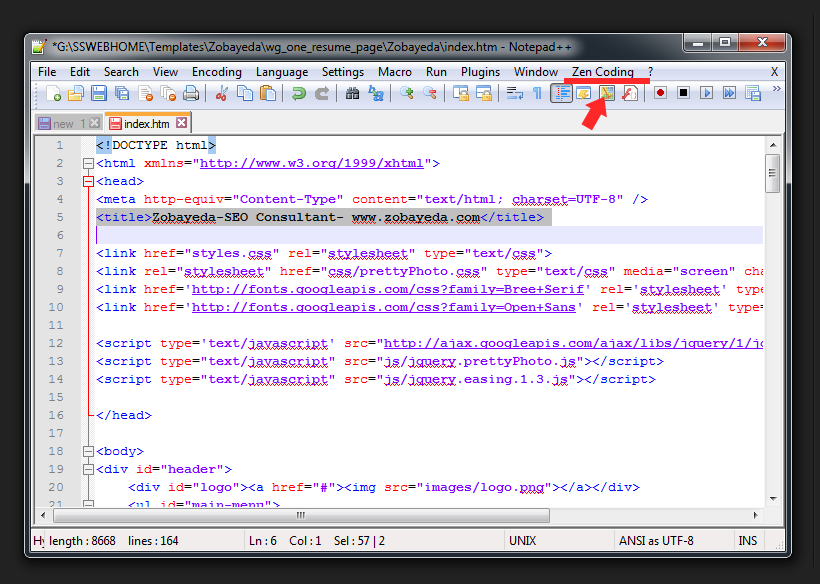This screenshot has height=584, width=820.
Task: Zoom in with the magnifier plus icon
Action: click(406, 94)
